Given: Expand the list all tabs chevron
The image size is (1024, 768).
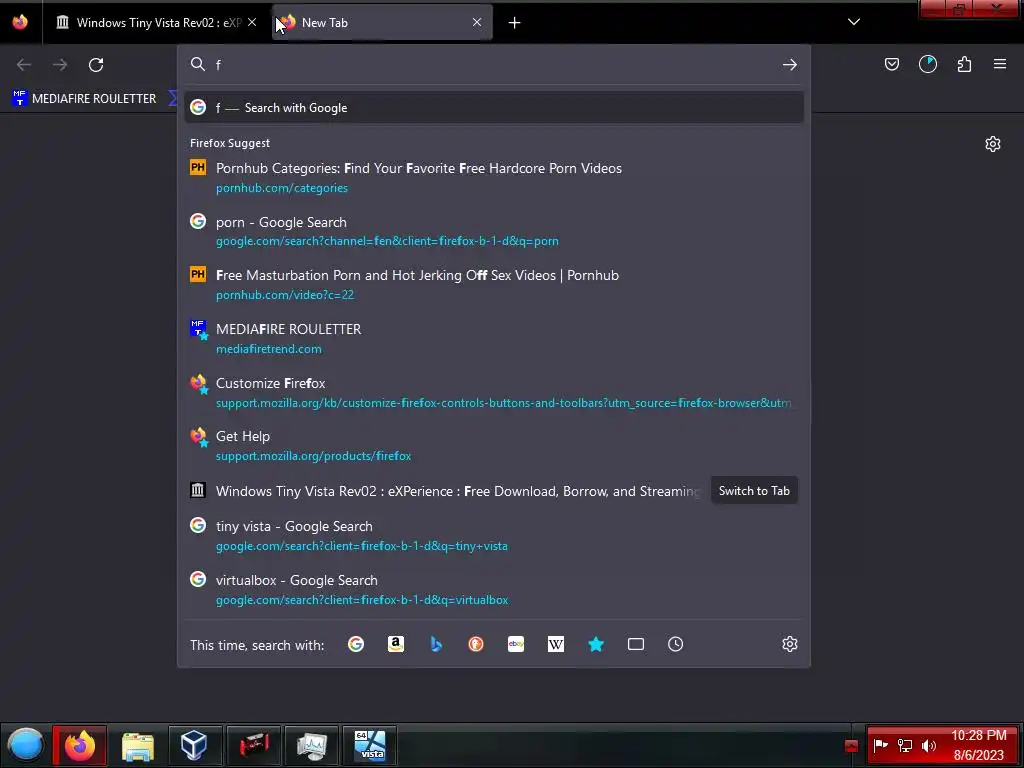Looking at the screenshot, I should click(854, 22).
